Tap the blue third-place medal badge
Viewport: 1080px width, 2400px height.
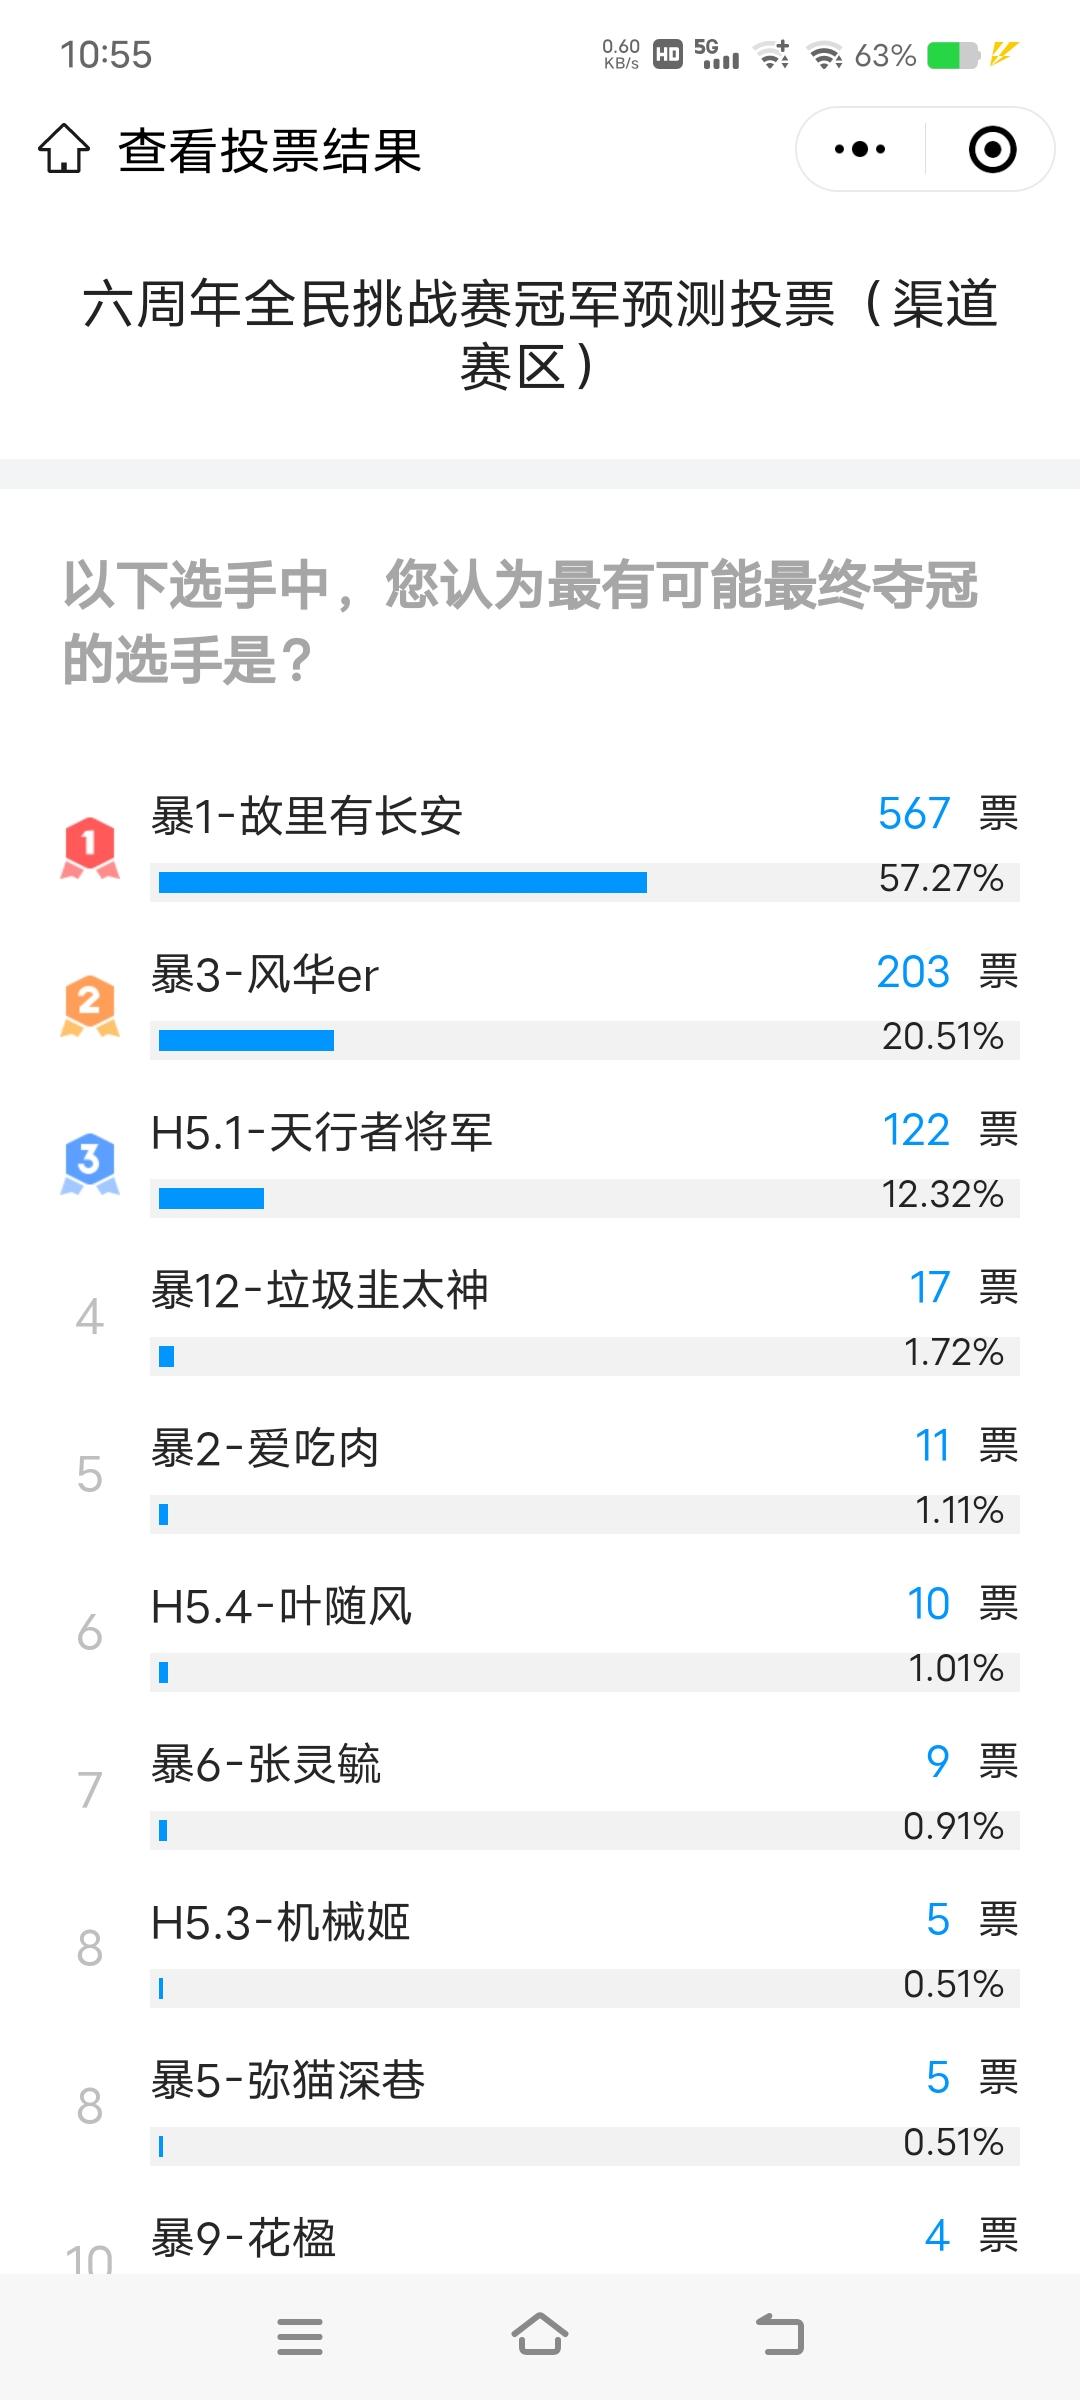(x=90, y=1164)
